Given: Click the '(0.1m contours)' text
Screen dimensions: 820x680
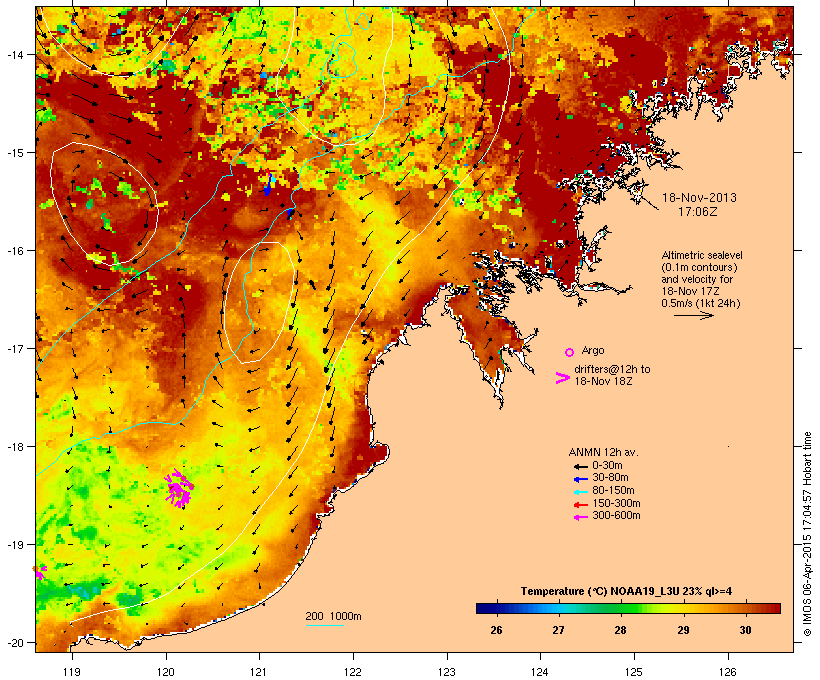Looking at the screenshot, I should pos(699,267).
